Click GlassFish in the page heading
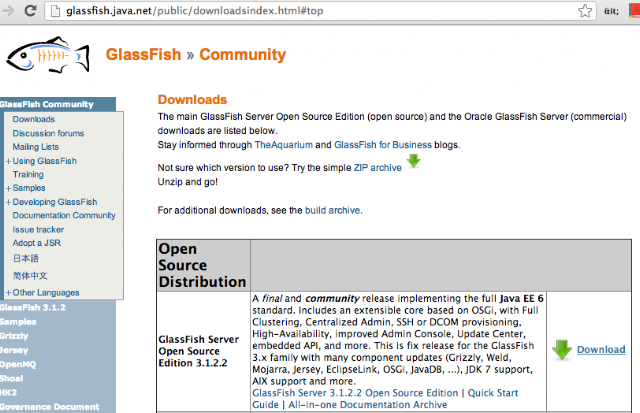This screenshot has width=640, height=413. point(143,54)
